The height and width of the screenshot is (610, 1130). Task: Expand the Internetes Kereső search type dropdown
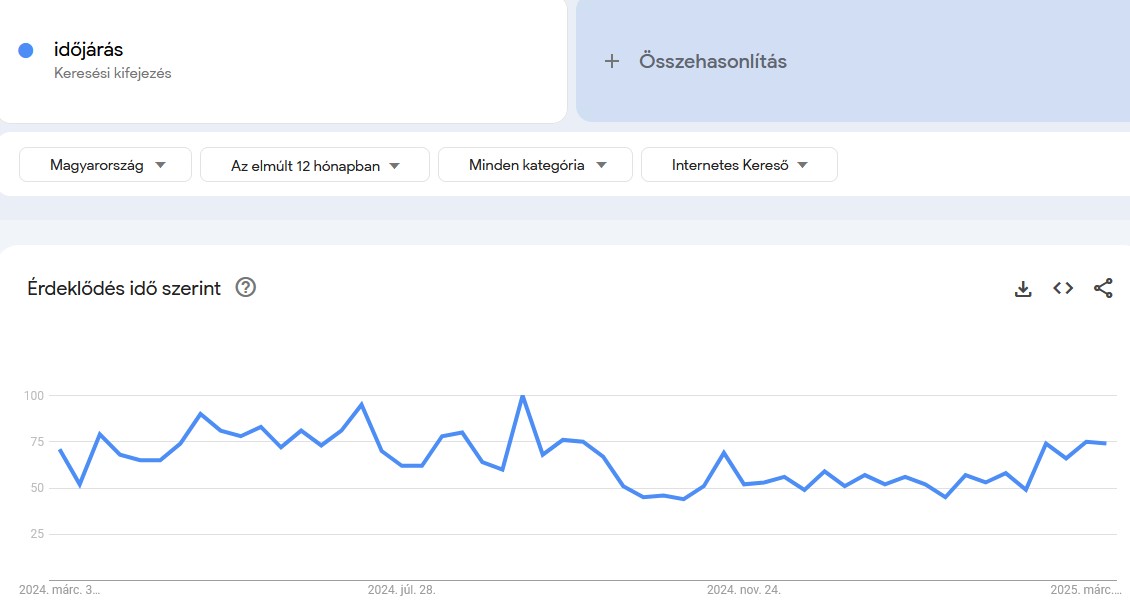click(x=739, y=165)
